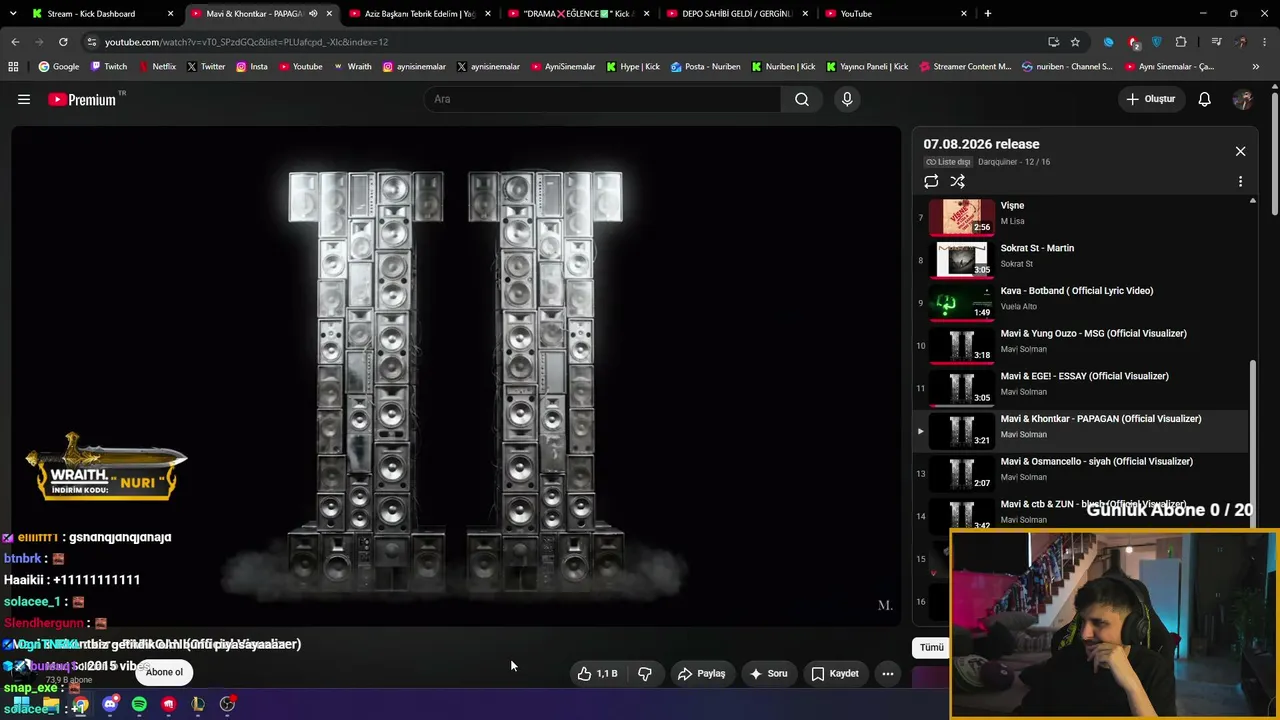This screenshot has height=720, width=1280.
Task: Open League of Legends from the taskbar
Action: click(x=198, y=704)
